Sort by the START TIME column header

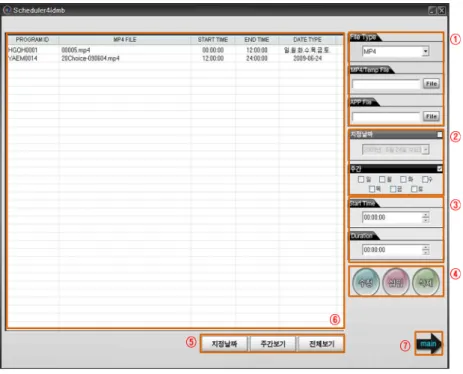[213, 40]
